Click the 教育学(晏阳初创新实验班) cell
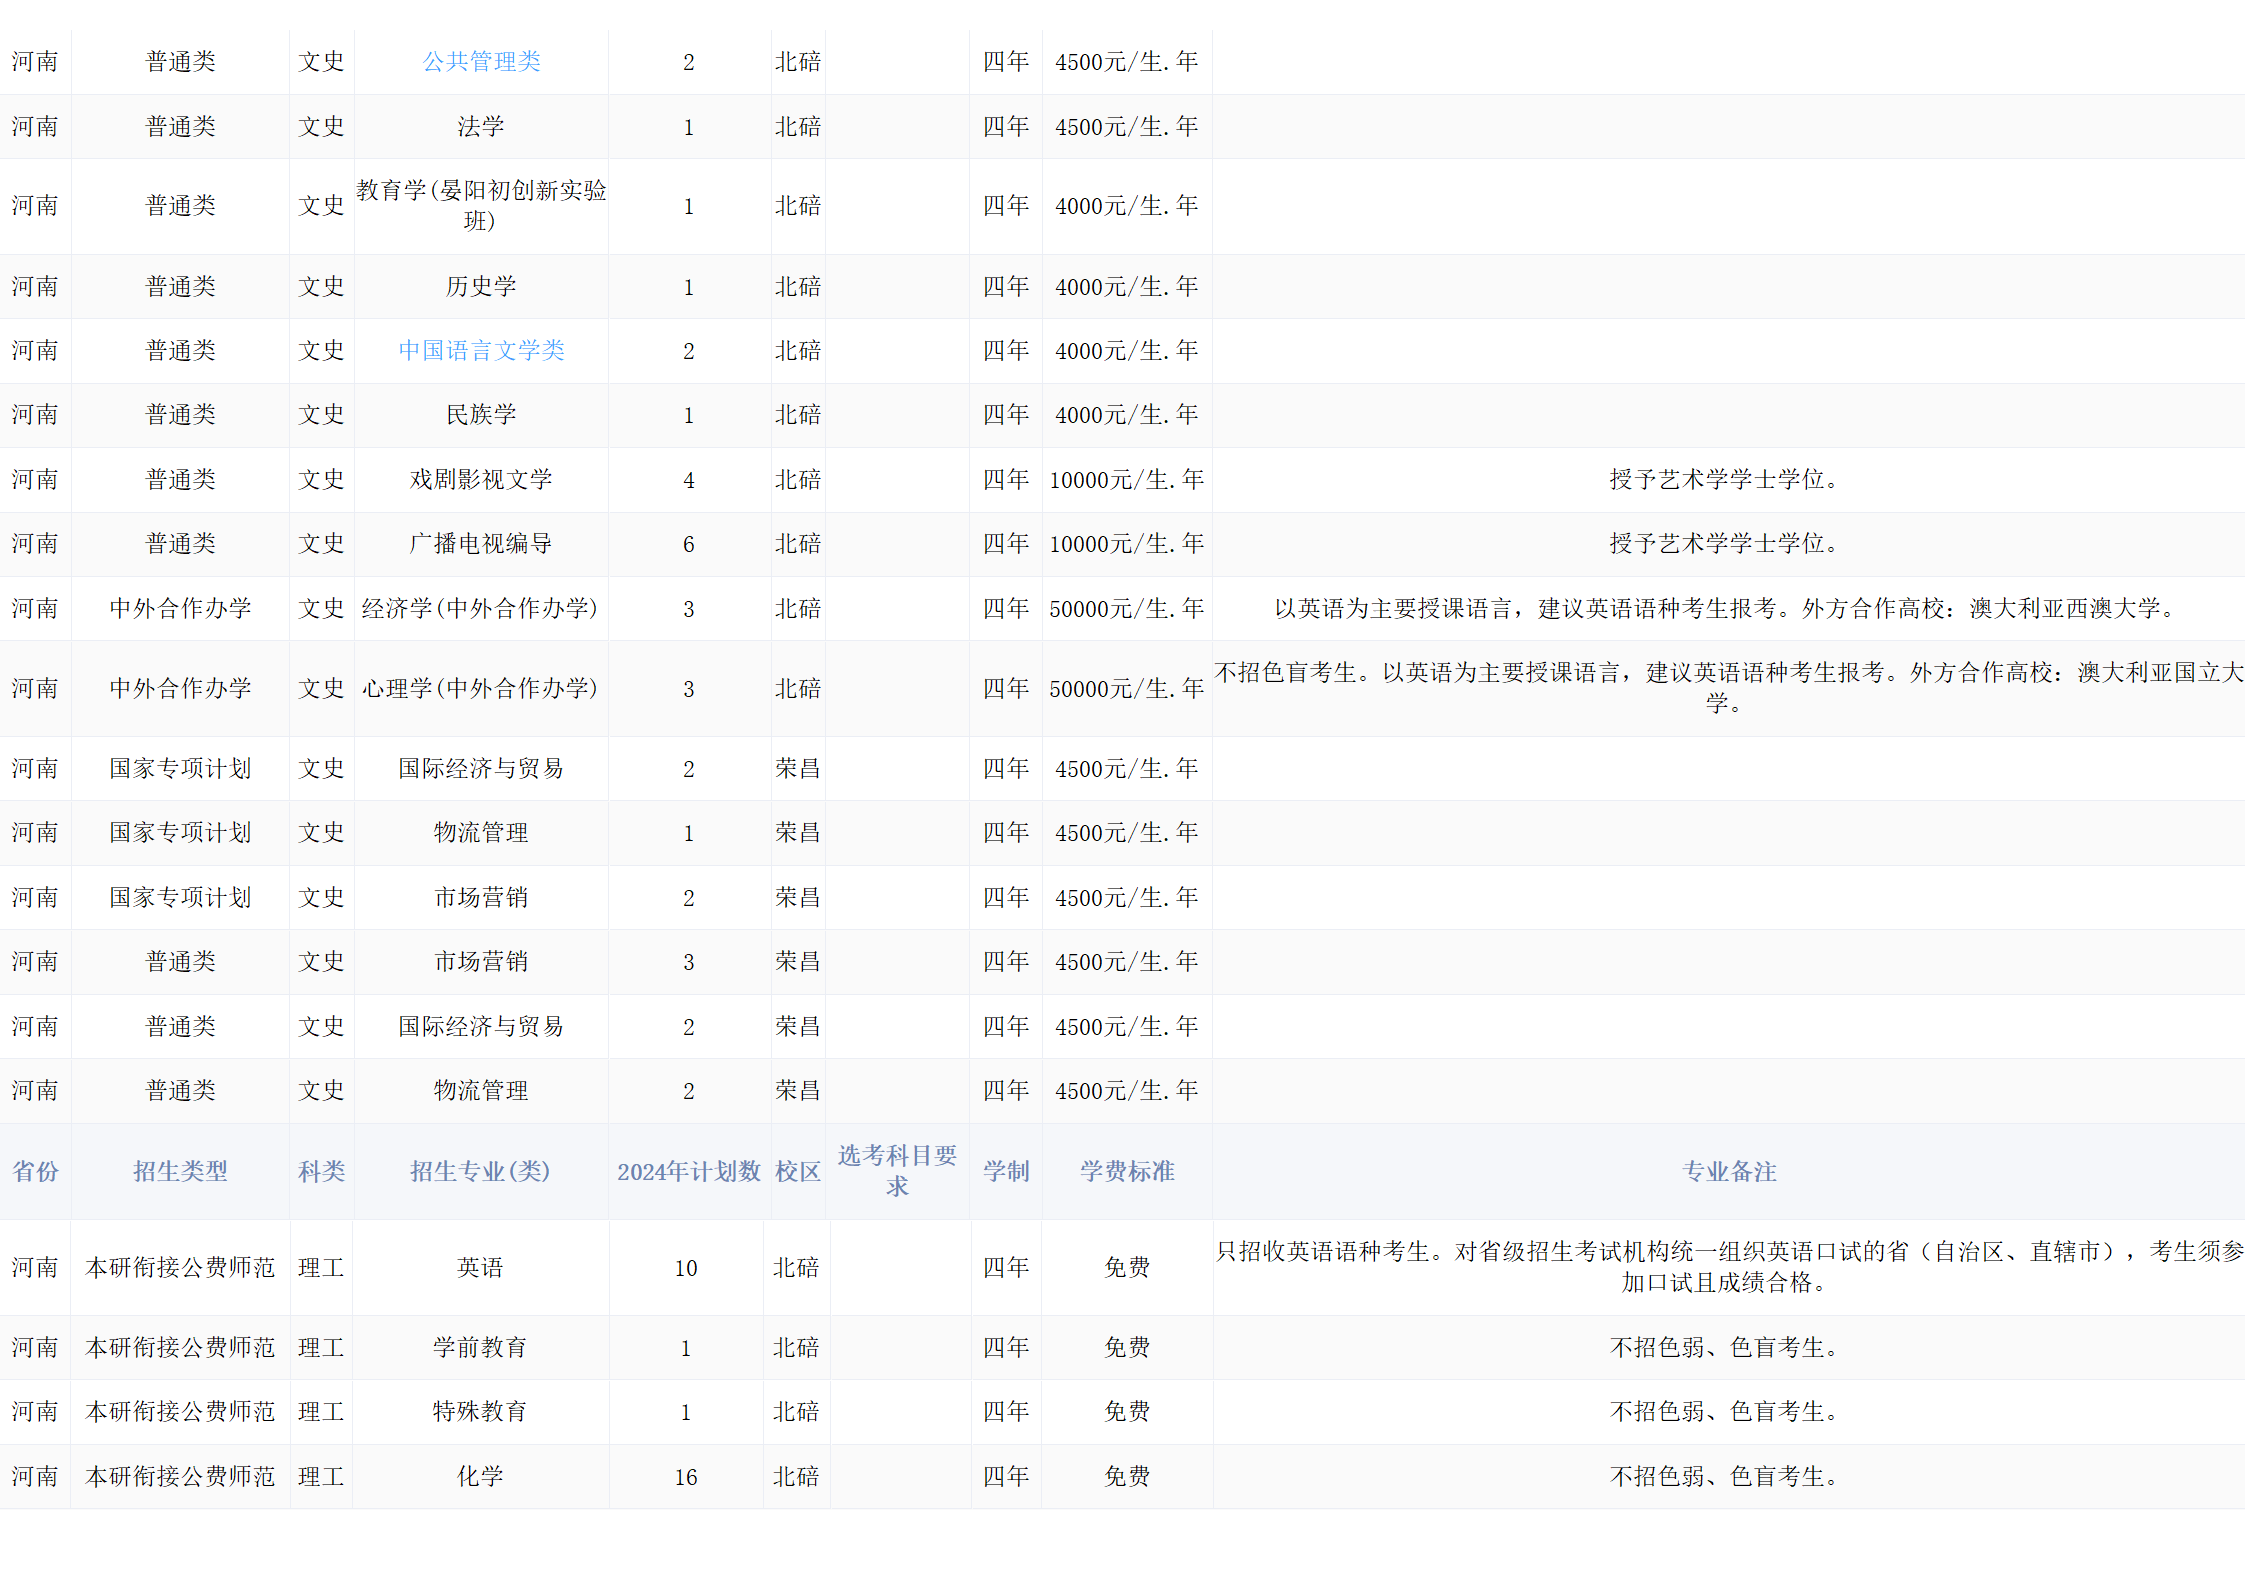 [481, 206]
